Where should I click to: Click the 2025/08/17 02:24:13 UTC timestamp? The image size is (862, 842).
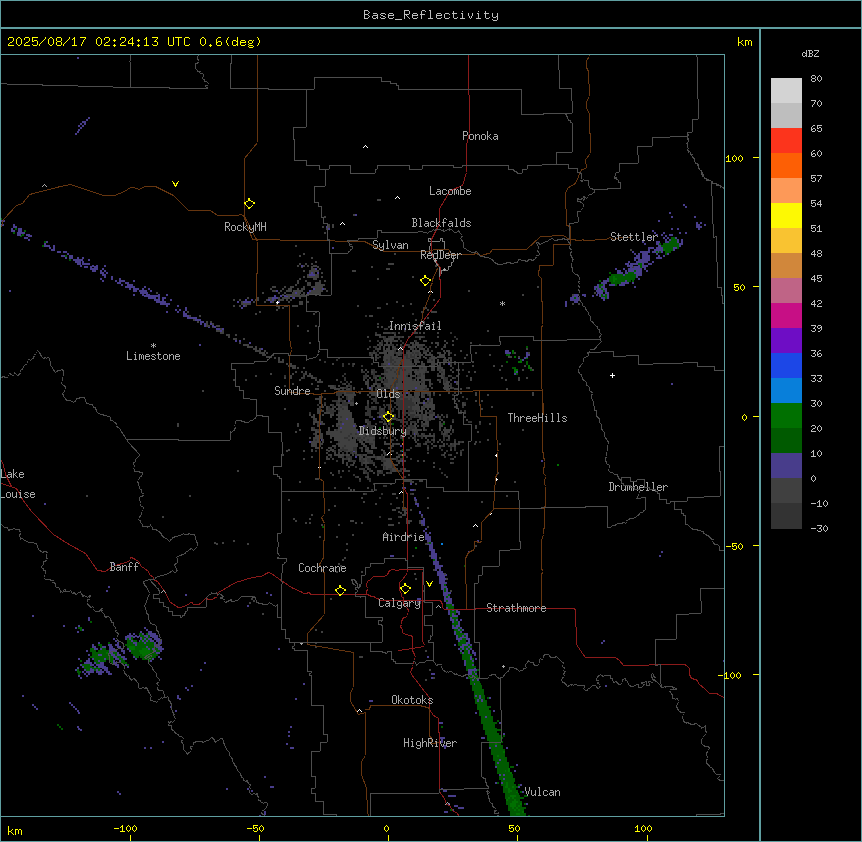tap(98, 42)
